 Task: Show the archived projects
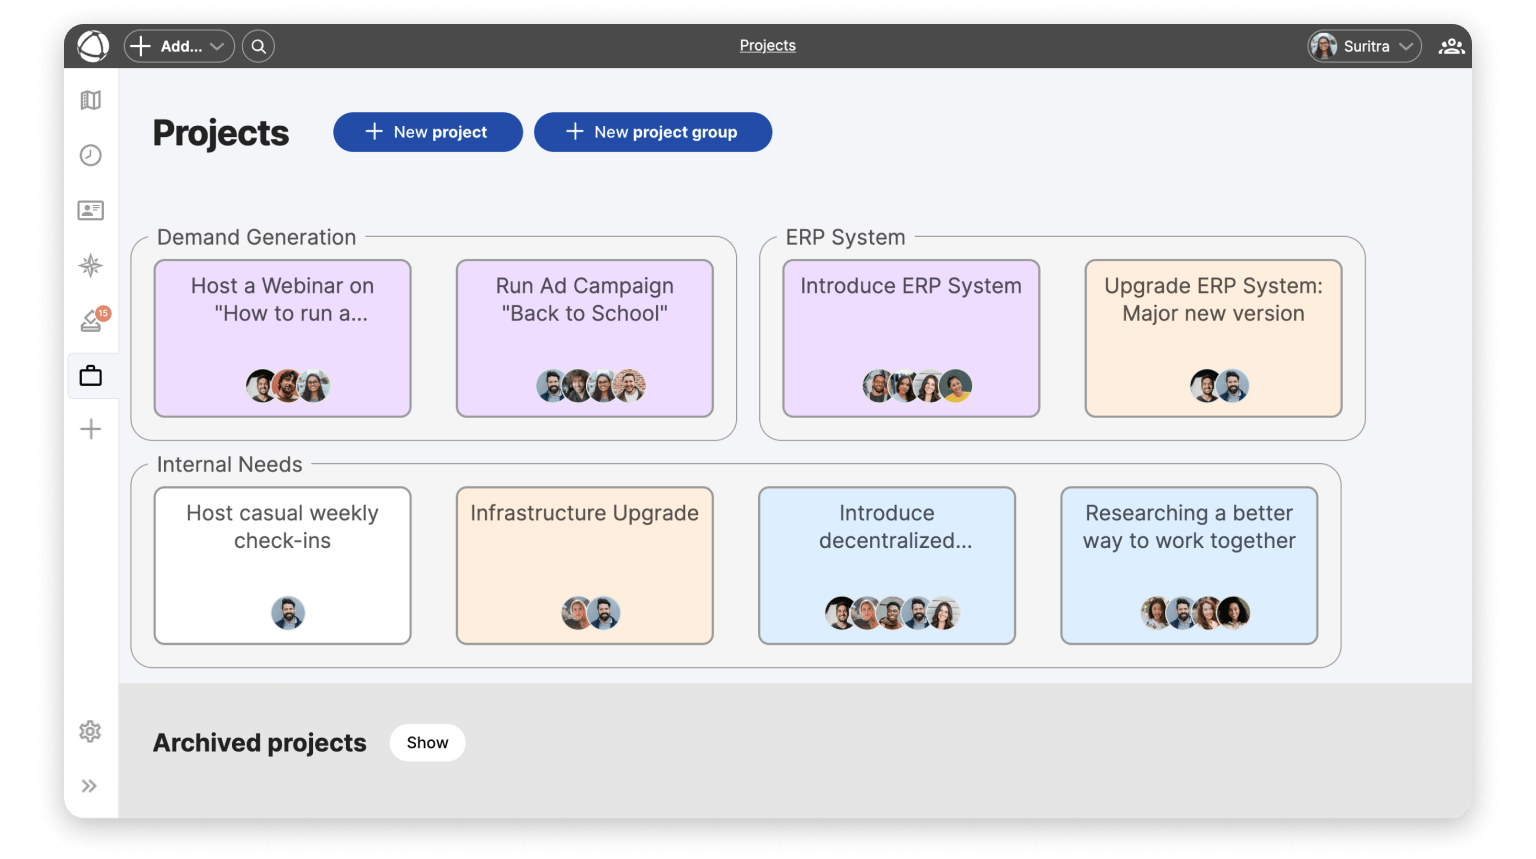pos(427,743)
